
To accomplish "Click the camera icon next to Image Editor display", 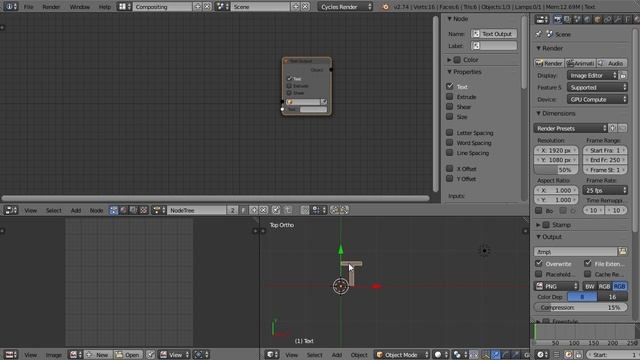I will tap(623, 76).
